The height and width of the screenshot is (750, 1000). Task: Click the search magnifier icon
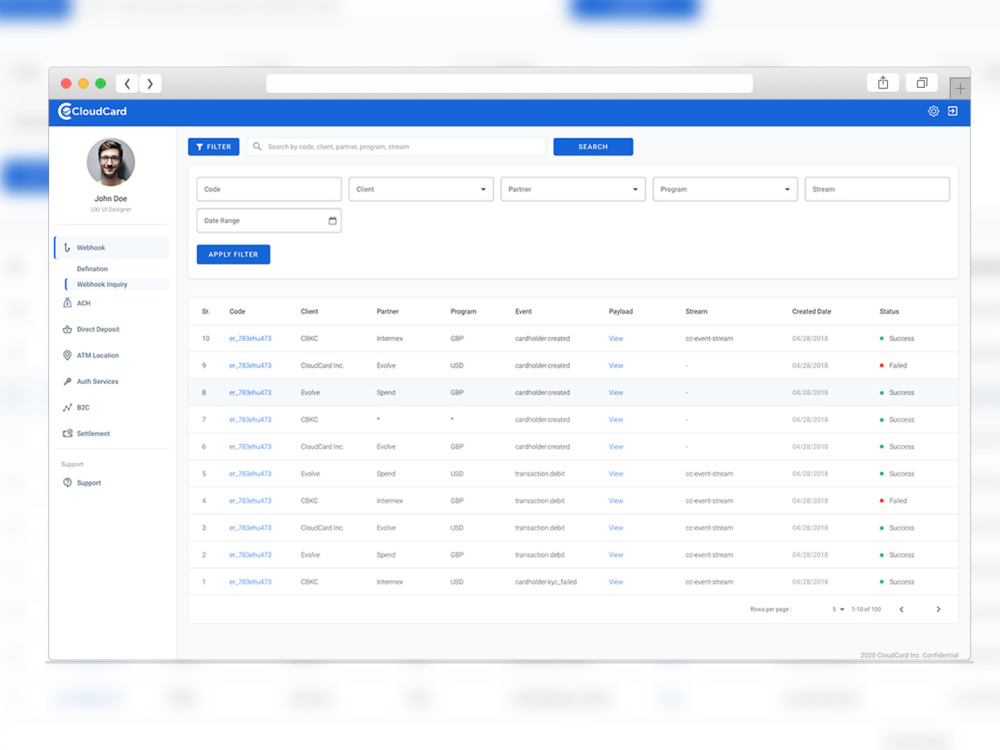[x=257, y=147]
